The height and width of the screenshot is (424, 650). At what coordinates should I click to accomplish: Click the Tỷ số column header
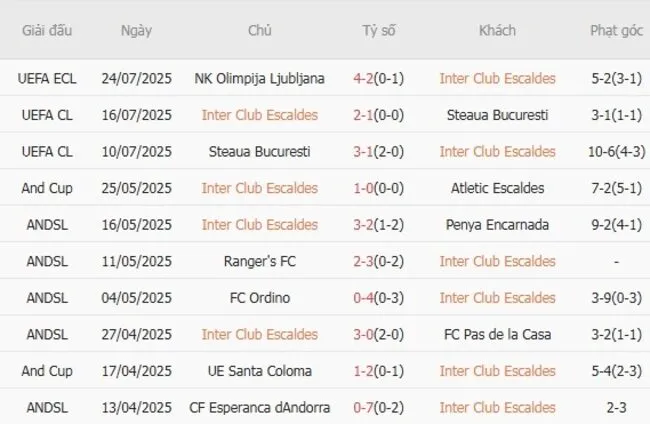click(x=379, y=30)
